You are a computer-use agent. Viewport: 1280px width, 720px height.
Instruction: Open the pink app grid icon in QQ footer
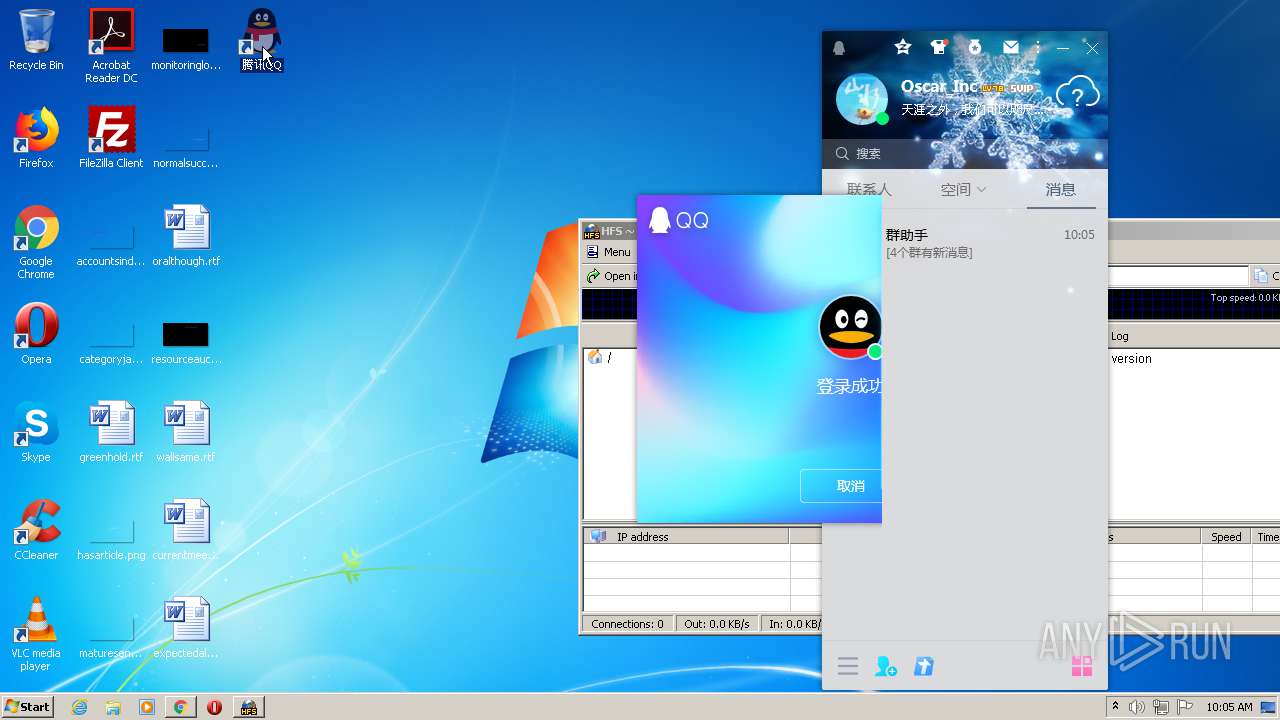[x=1082, y=666]
